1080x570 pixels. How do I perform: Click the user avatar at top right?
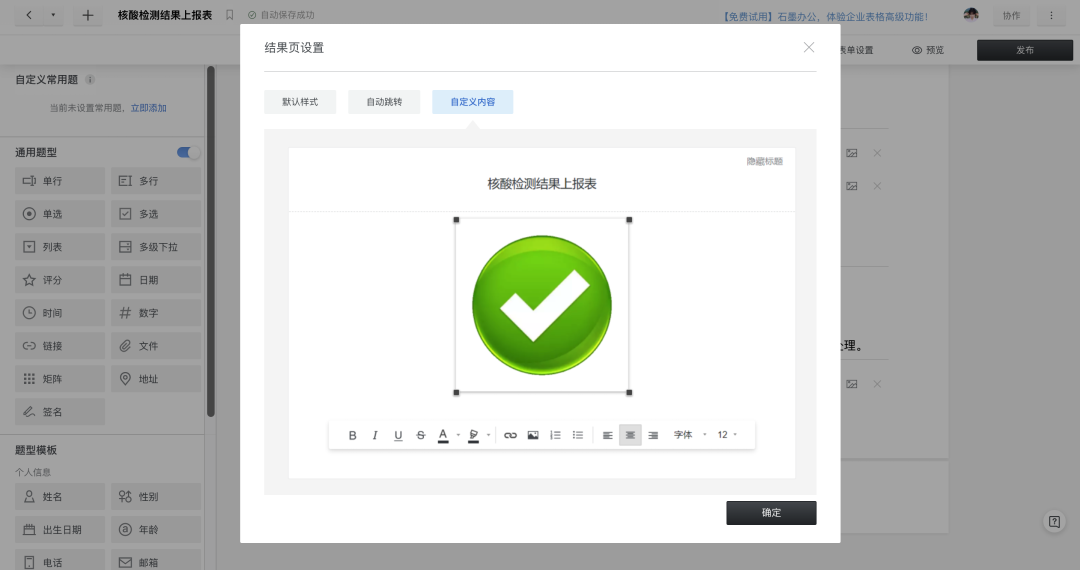click(971, 14)
